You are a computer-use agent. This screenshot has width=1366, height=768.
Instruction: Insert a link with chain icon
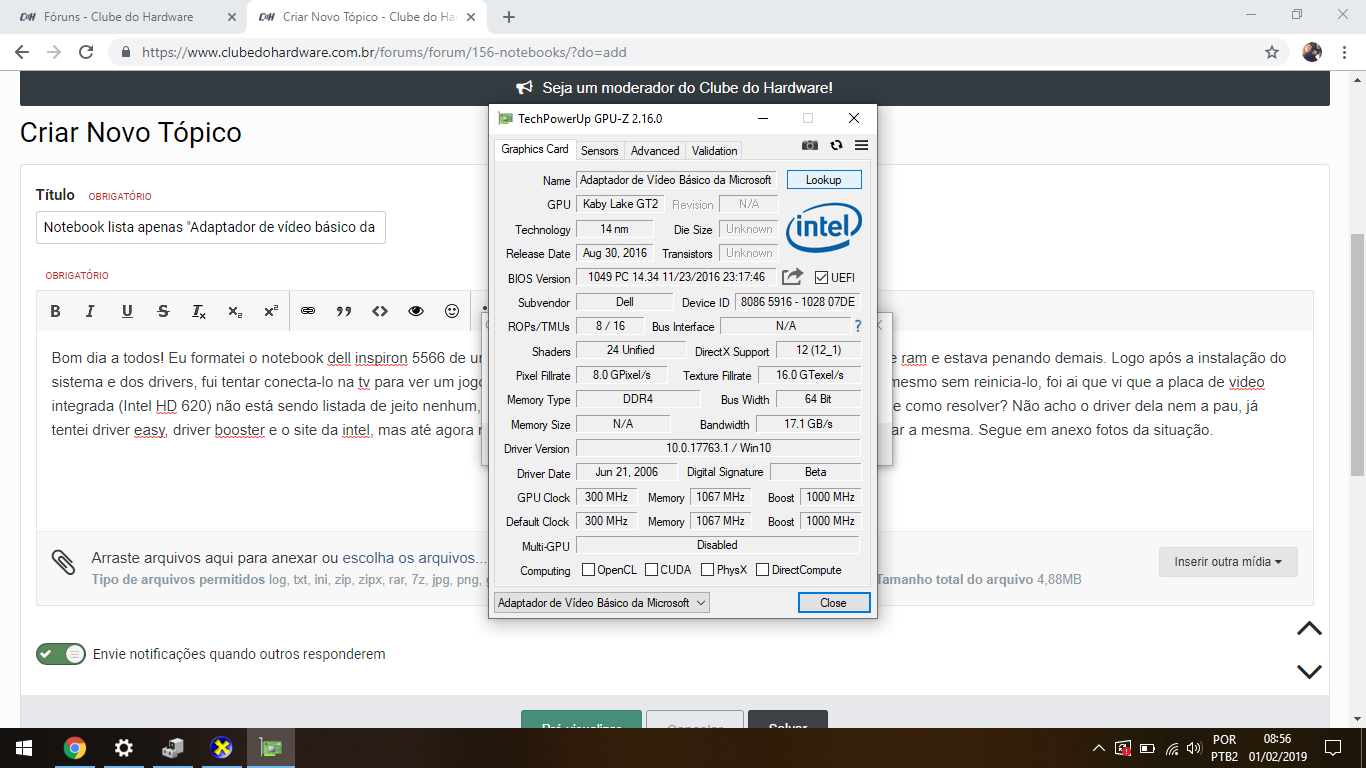coord(308,311)
